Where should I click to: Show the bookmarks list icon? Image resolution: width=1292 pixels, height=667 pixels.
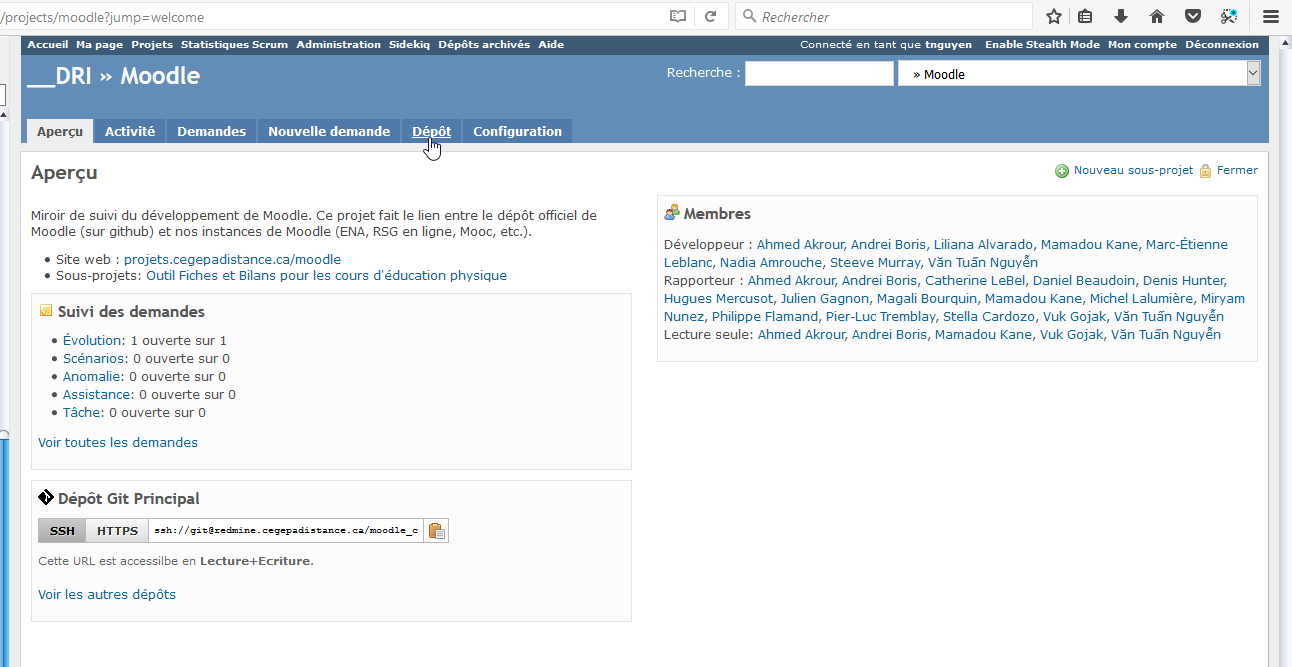1086,16
